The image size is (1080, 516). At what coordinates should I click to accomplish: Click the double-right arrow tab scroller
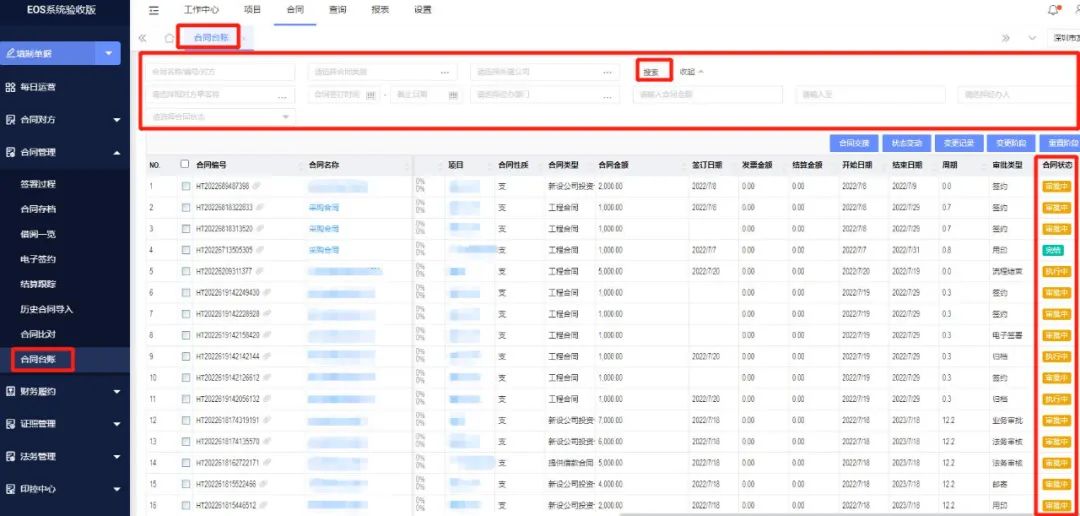[1006, 39]
